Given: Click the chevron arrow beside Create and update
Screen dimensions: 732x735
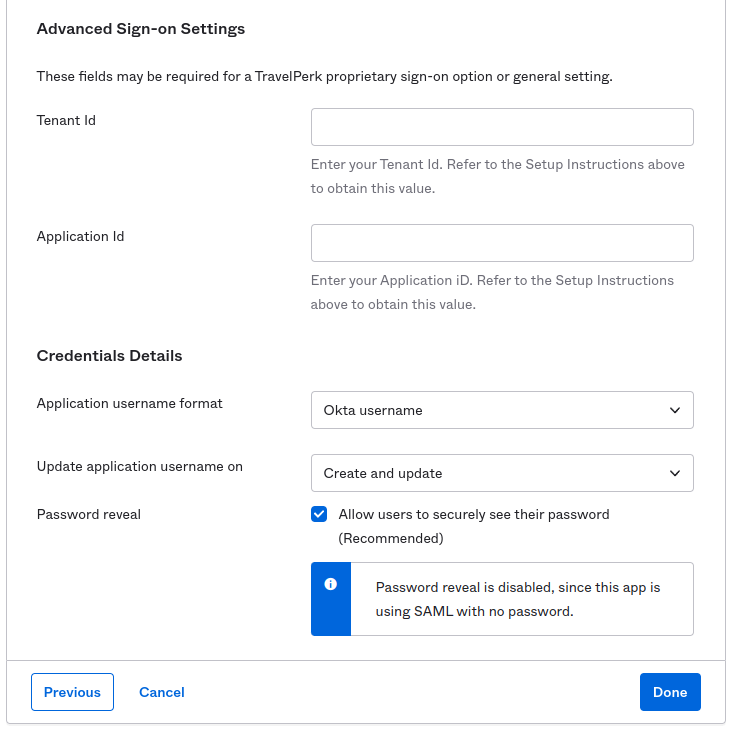Looking at the screenshot, I should pyautogui.click(x=675, y=473).
